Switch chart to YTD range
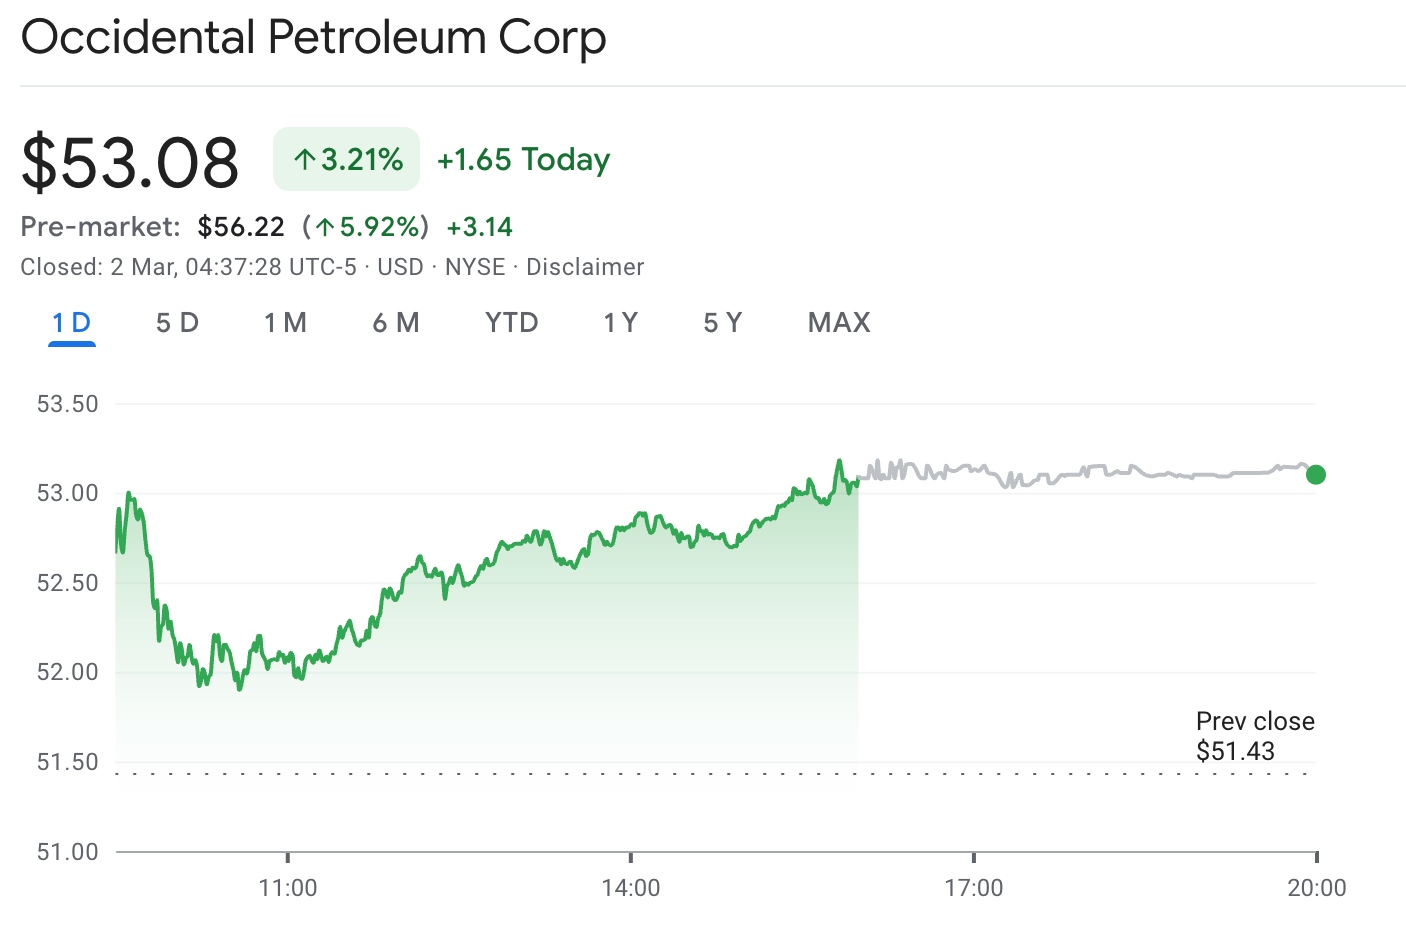1406x926 pixels. point(511,323)
